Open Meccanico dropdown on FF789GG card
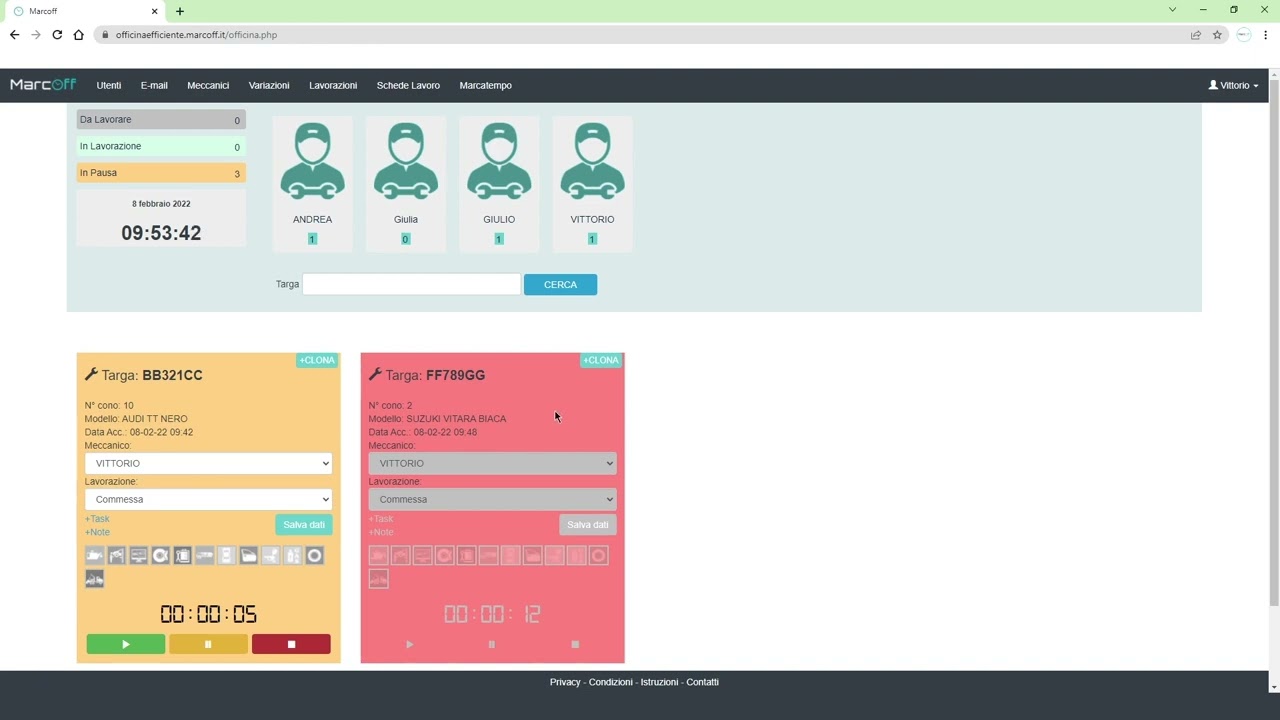This screenshot has width=1280, height=720. click(492, 463)
